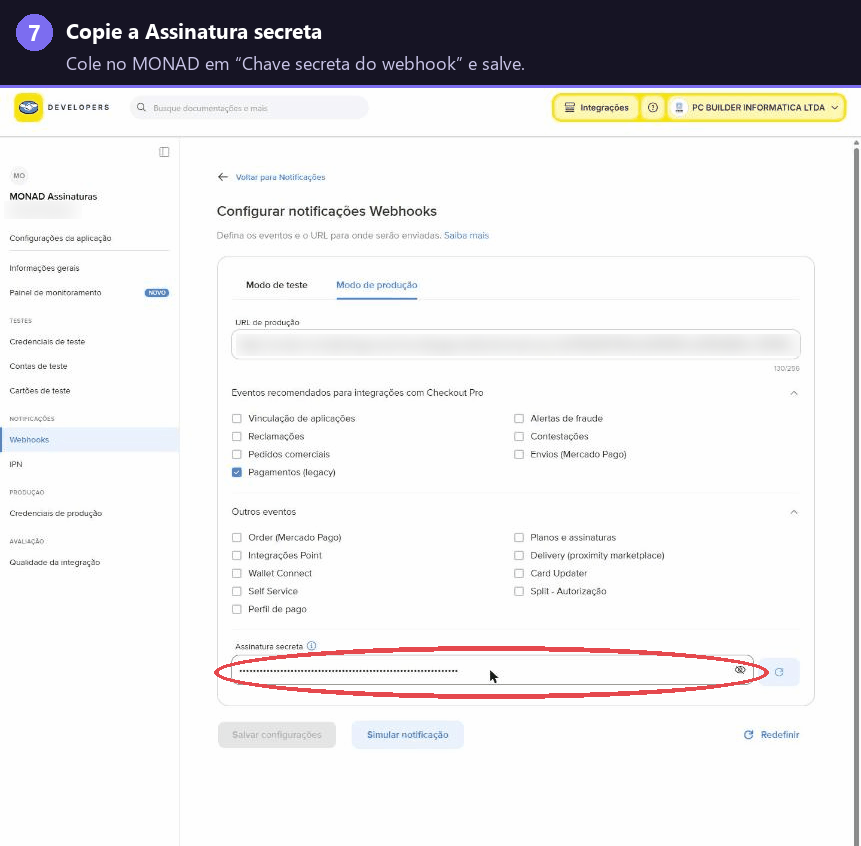Image resolution: width=861 pixels, height=846 pixels.
Task: Check the Alertas de fraude checkbox
Action: (519, 418)
